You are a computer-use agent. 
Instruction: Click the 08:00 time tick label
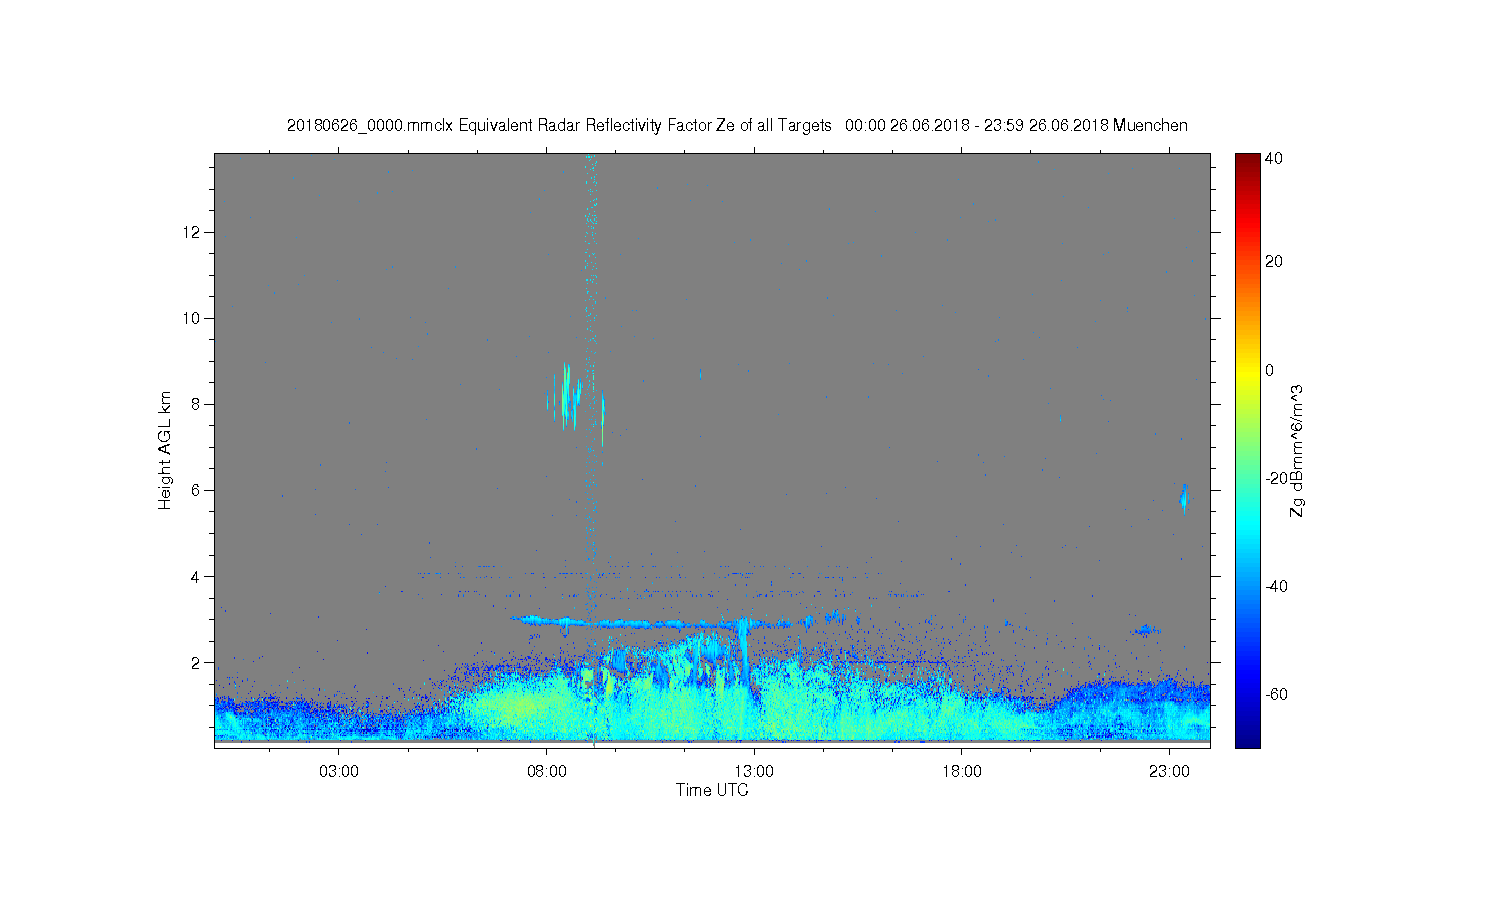[547, 772]
